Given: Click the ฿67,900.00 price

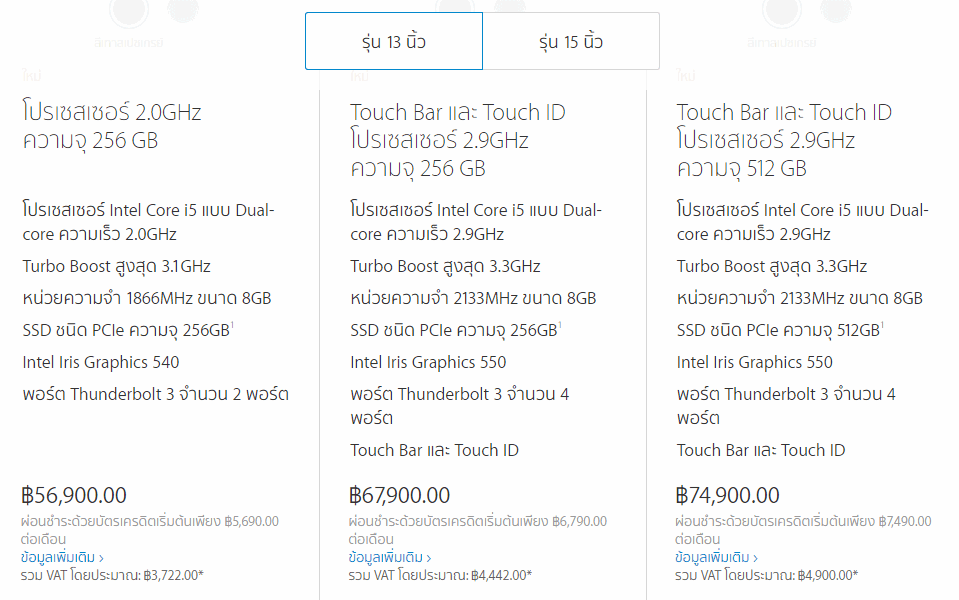Looking at the screenshot, I should 399,495.
